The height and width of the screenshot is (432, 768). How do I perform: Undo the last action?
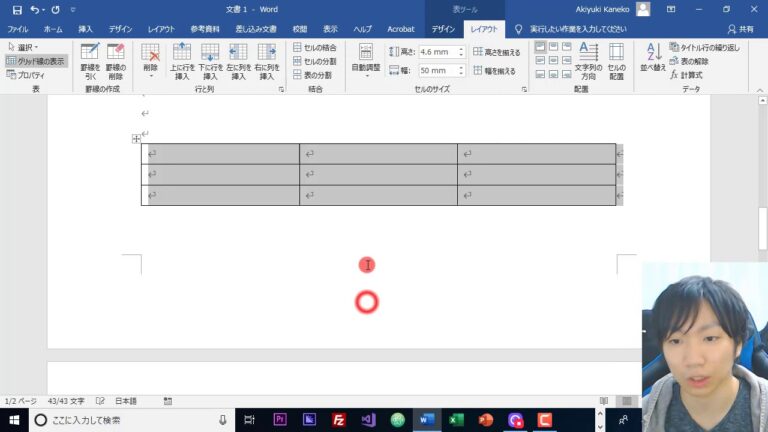click(x=34, y=10)
